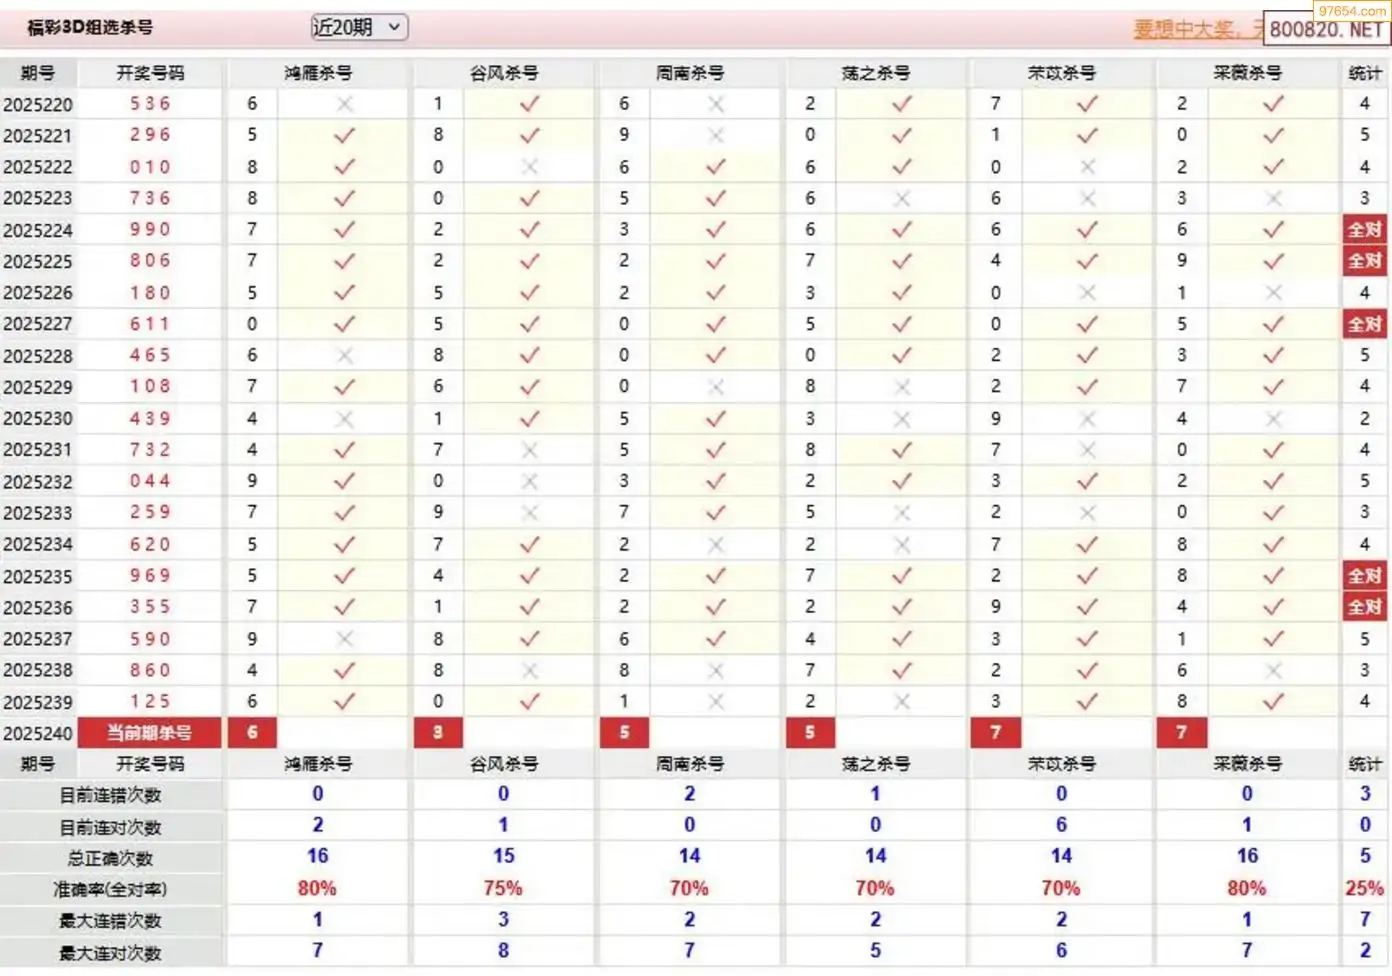Click the 最大连对次数 row label

coord(111,952)
